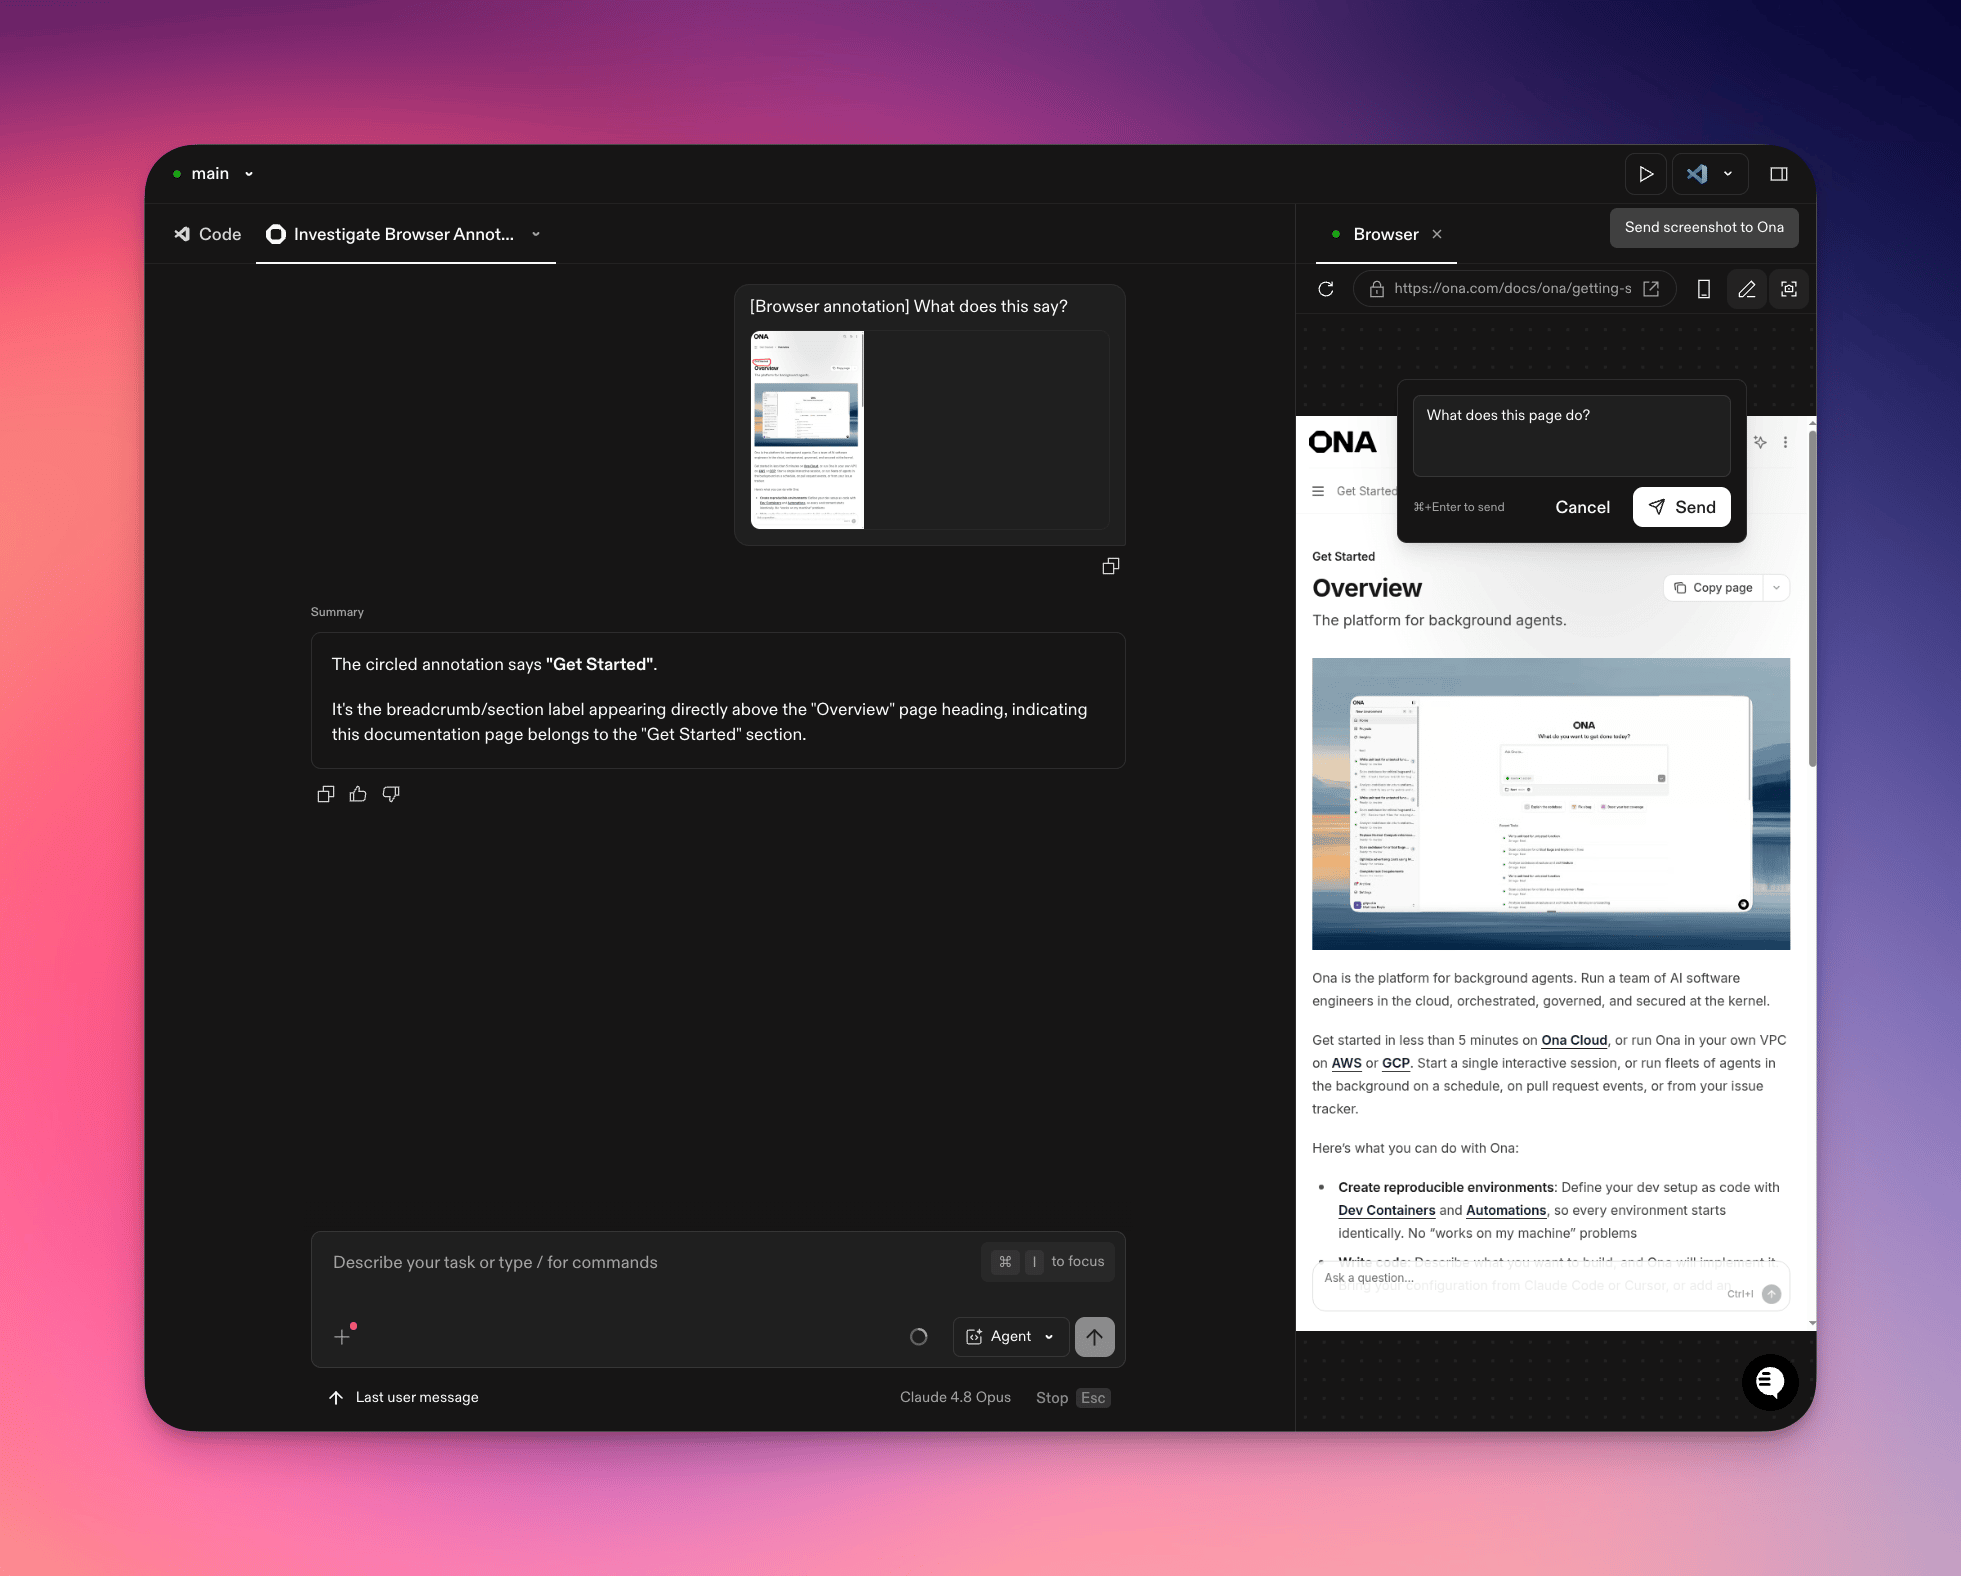Open the Ona Cloud link
The image size is (1961, 1576).
click(1574, 1040)
